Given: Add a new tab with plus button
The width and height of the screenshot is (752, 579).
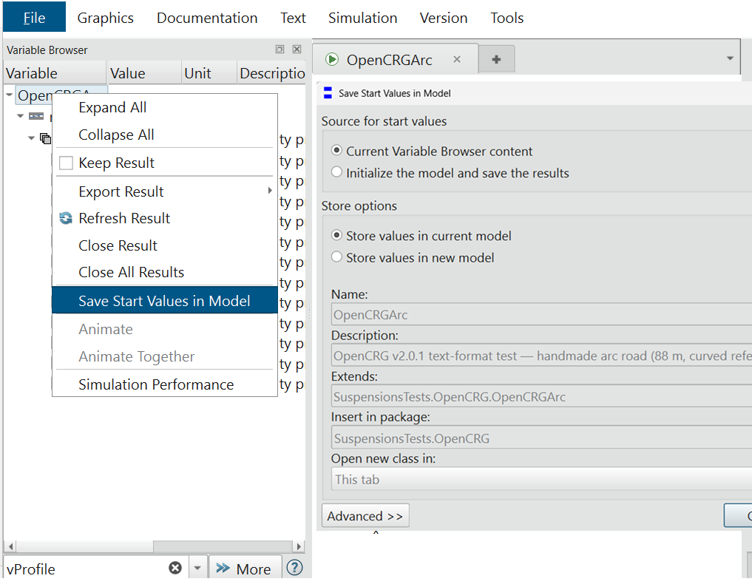Looking at the screenshot, I should [496, 59].
